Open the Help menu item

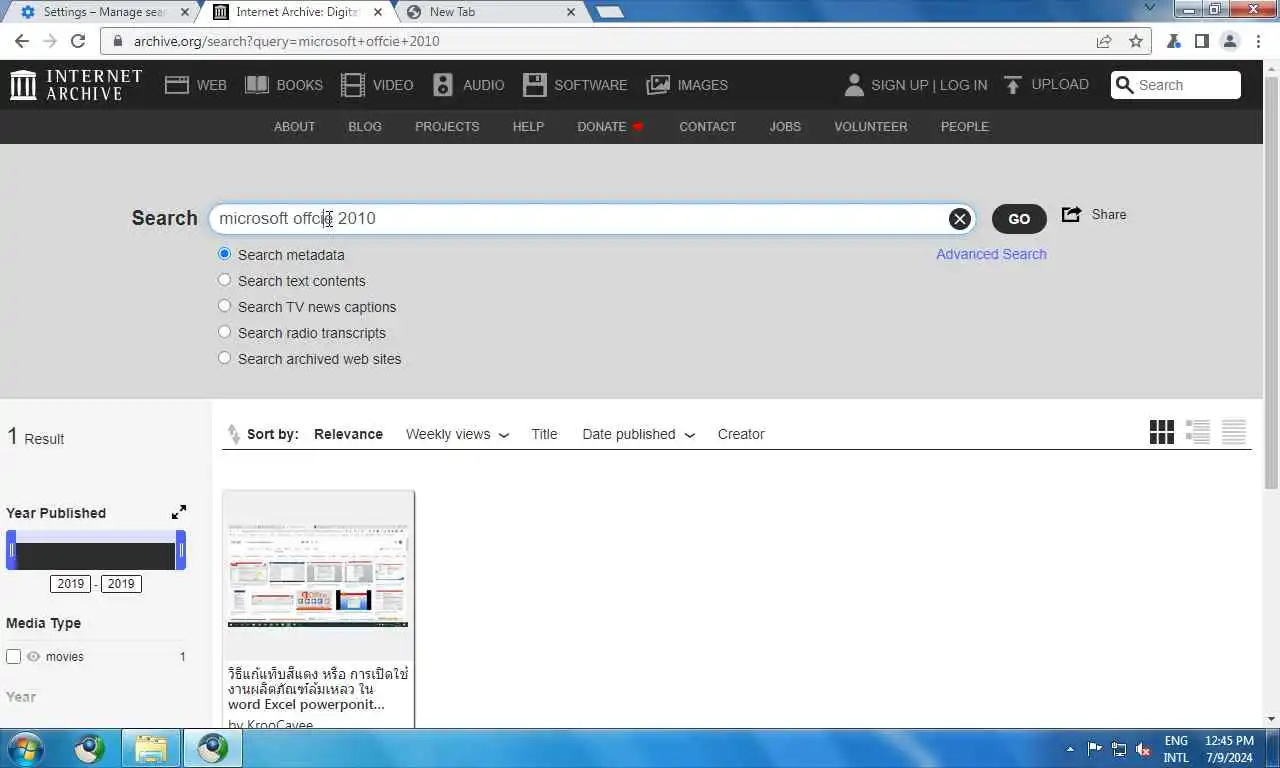[x=528, y=126]
